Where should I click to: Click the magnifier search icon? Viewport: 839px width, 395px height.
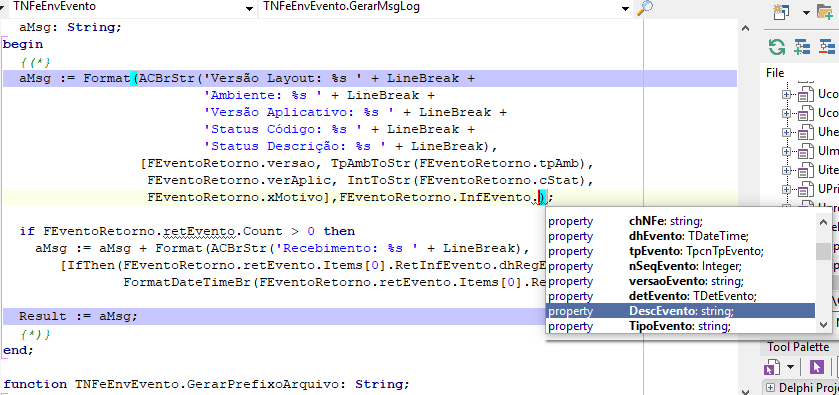tap(646, 7)
